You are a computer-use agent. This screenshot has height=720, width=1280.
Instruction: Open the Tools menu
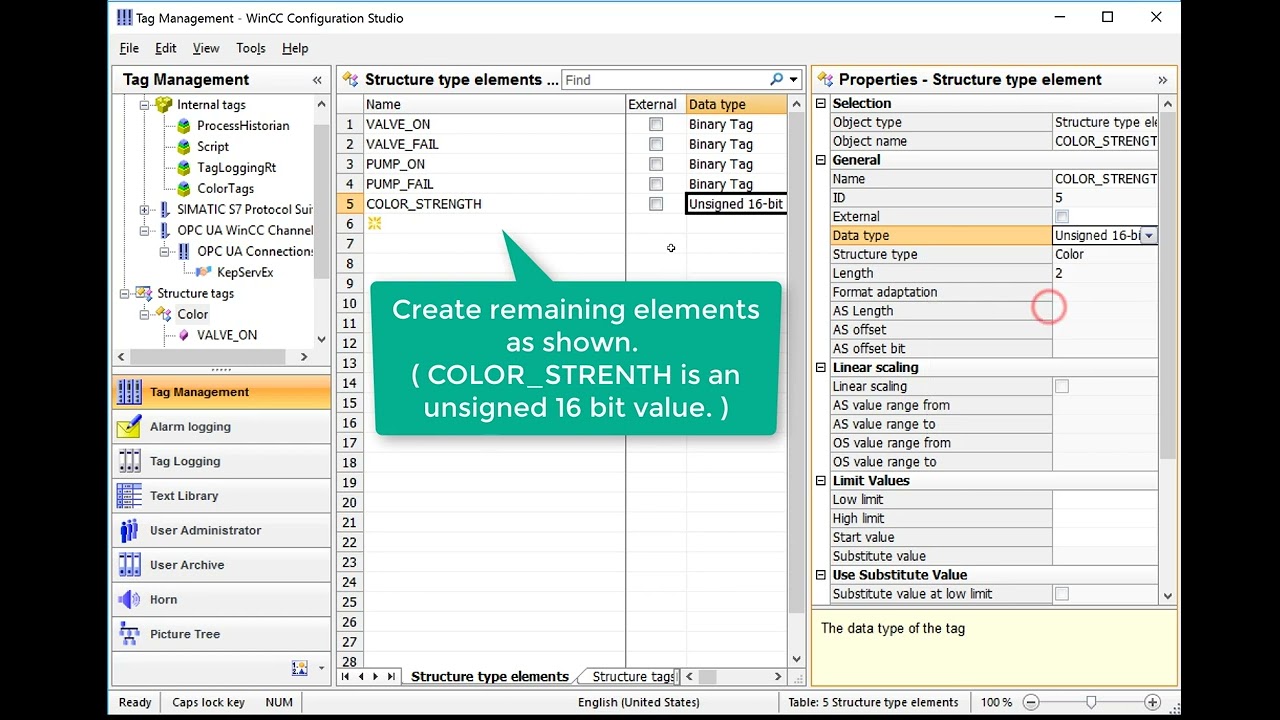point(251,48)
